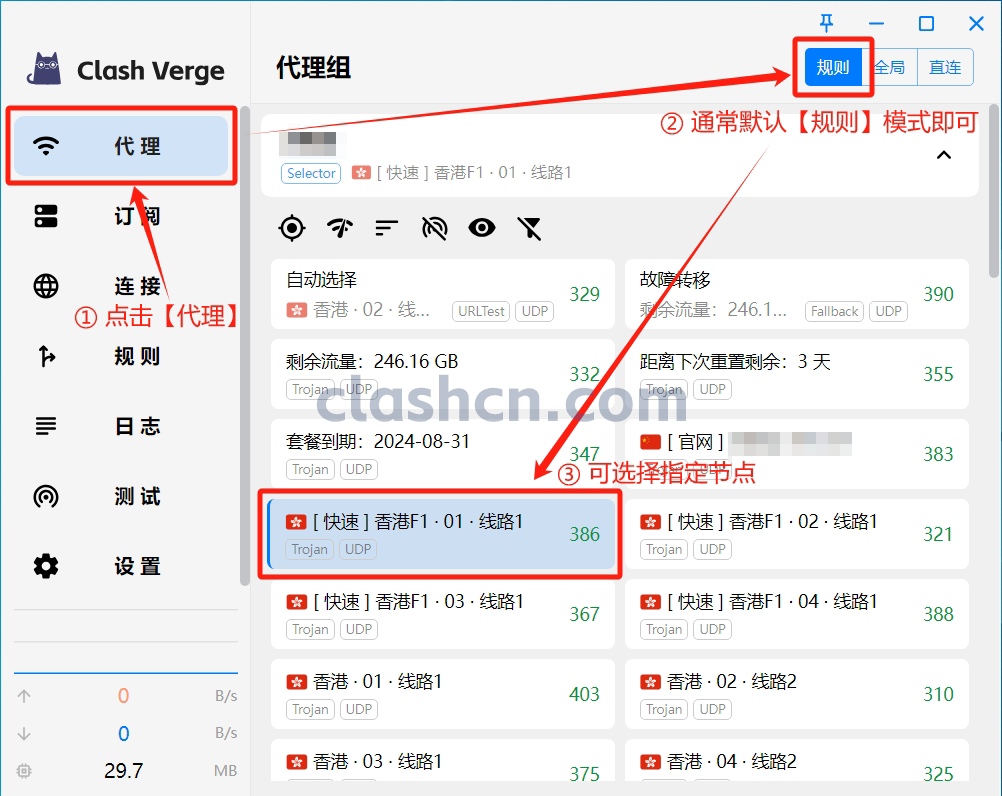Open the 订阅 (Profiles) sidebar page
The height and width of the screenshot is (796, 1002).
(121, 216)
